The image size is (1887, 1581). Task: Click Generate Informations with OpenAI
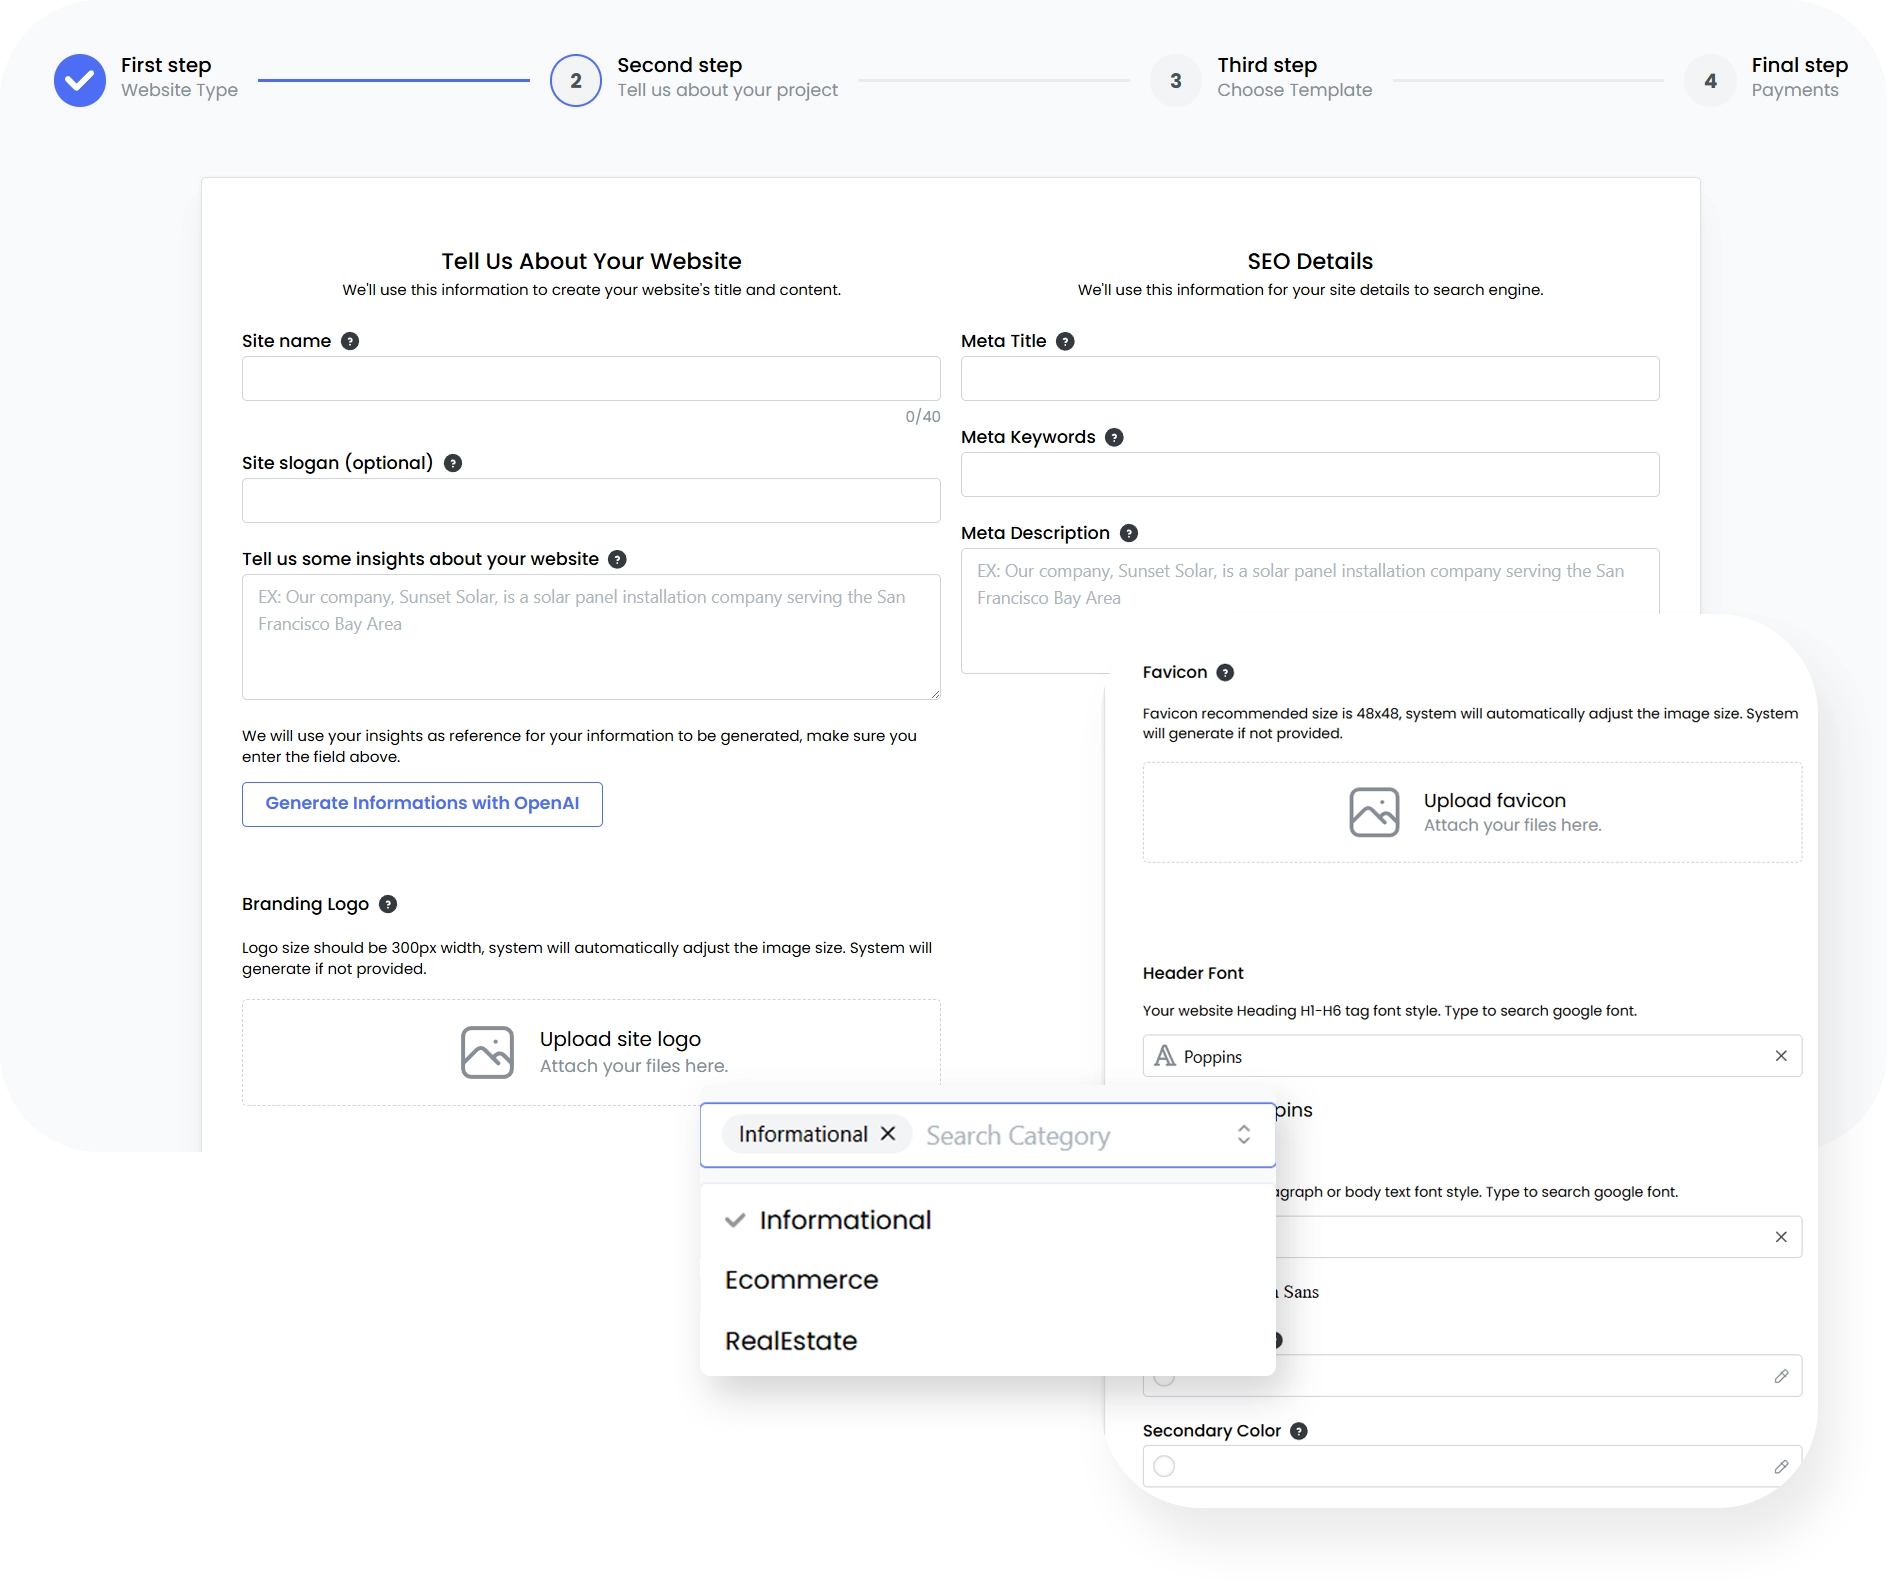(422, 803)
